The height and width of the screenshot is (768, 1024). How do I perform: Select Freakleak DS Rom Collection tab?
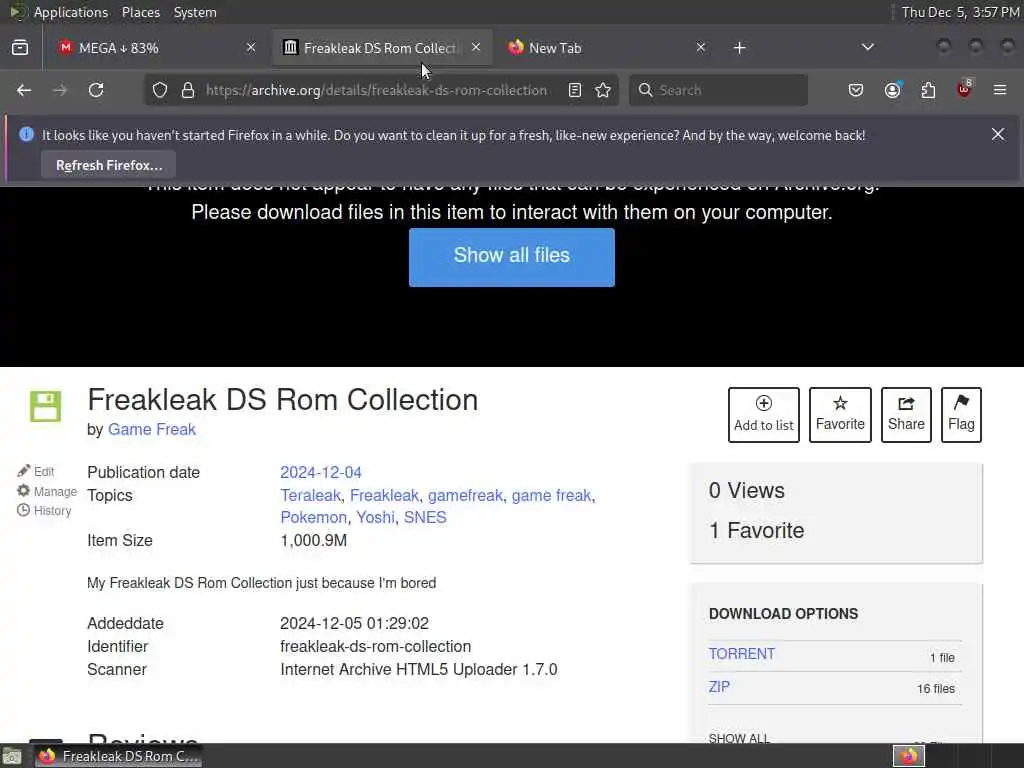(x=382, y=48)
